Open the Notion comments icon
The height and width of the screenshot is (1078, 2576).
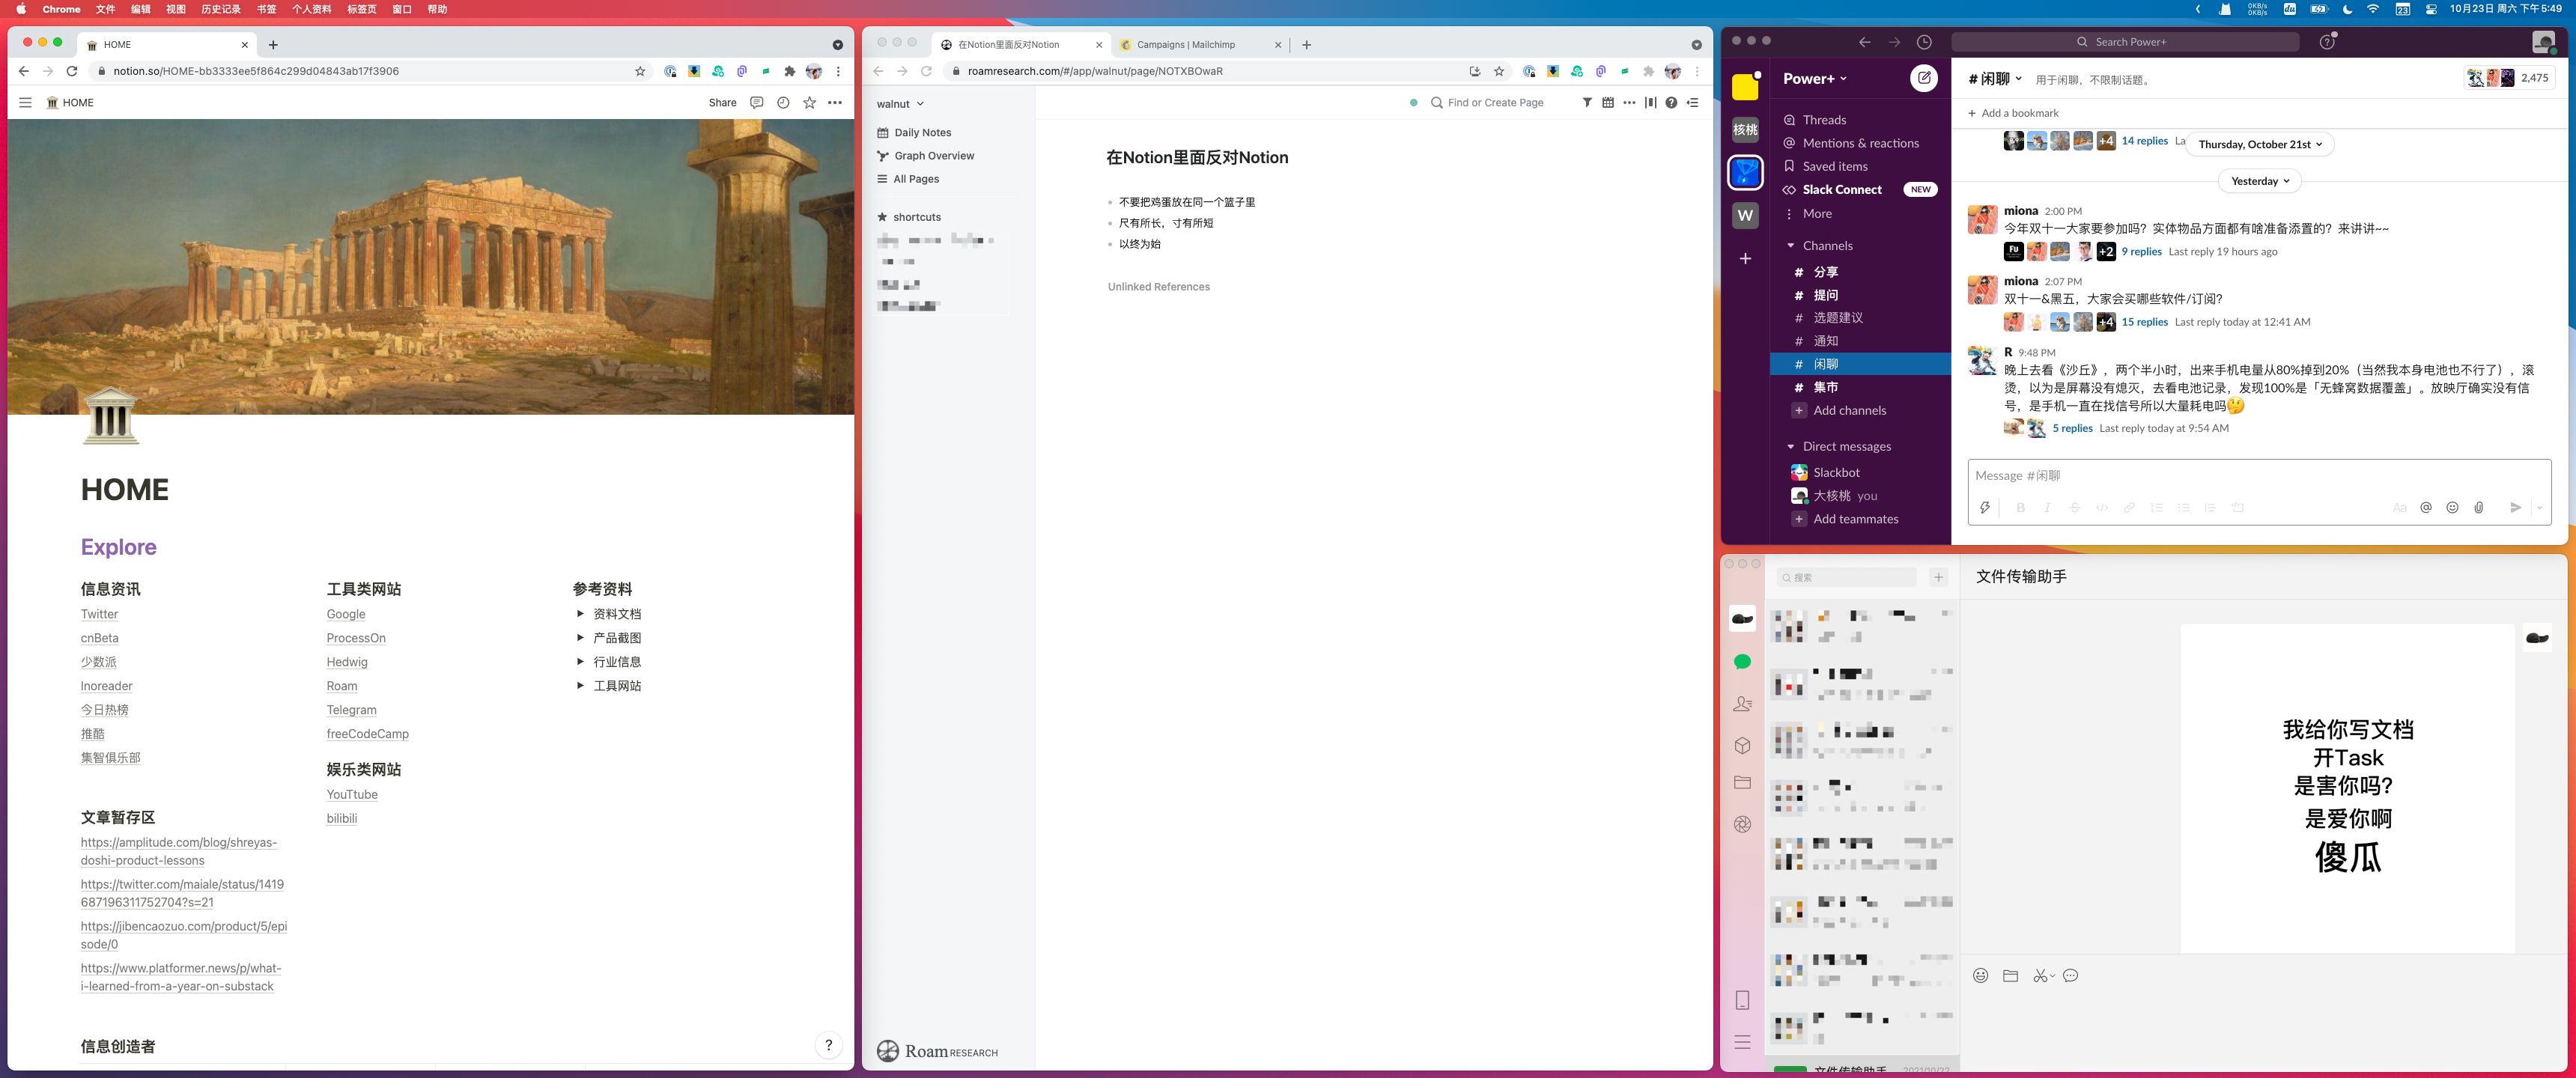coord(757,102)
